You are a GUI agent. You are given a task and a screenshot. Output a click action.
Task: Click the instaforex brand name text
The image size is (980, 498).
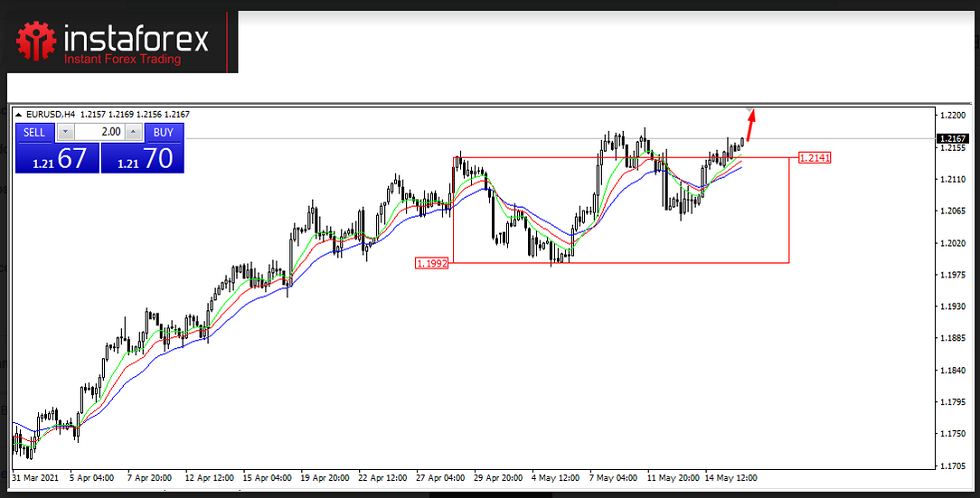pyautogui.click(x=136, y=40)
